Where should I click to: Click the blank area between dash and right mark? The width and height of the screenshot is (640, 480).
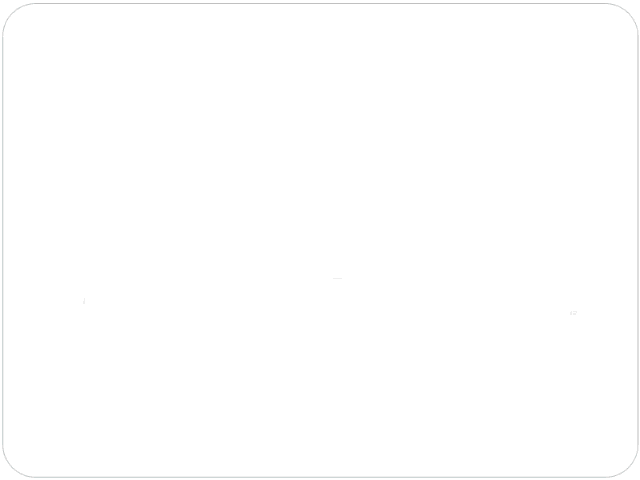pos(455,296)
